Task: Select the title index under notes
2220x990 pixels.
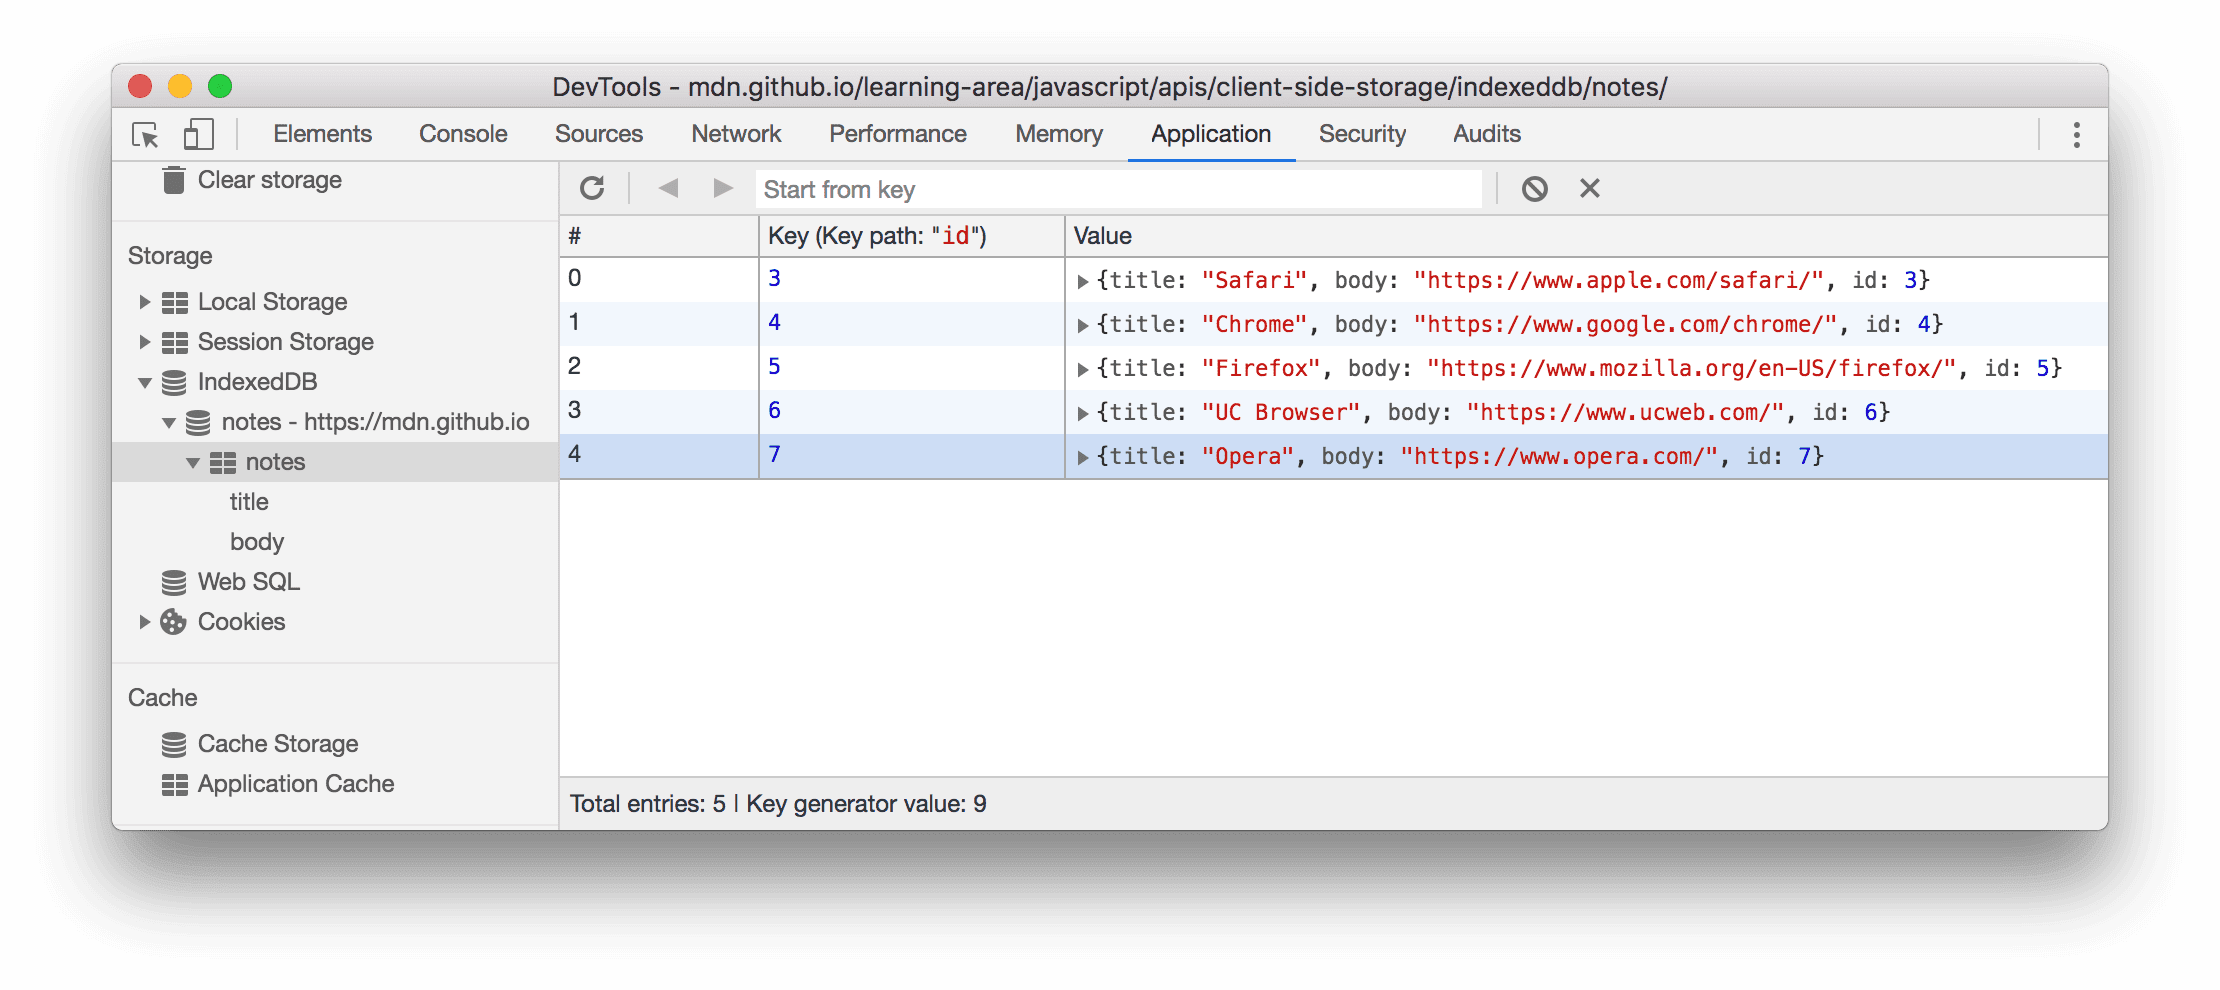Action: (249, 501)
